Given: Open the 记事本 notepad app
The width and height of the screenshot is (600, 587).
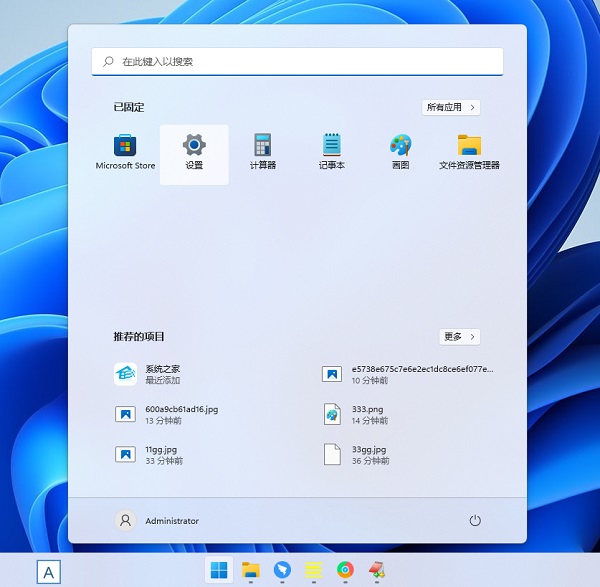Looking at the screenshot, I should (x=332, y=152).
